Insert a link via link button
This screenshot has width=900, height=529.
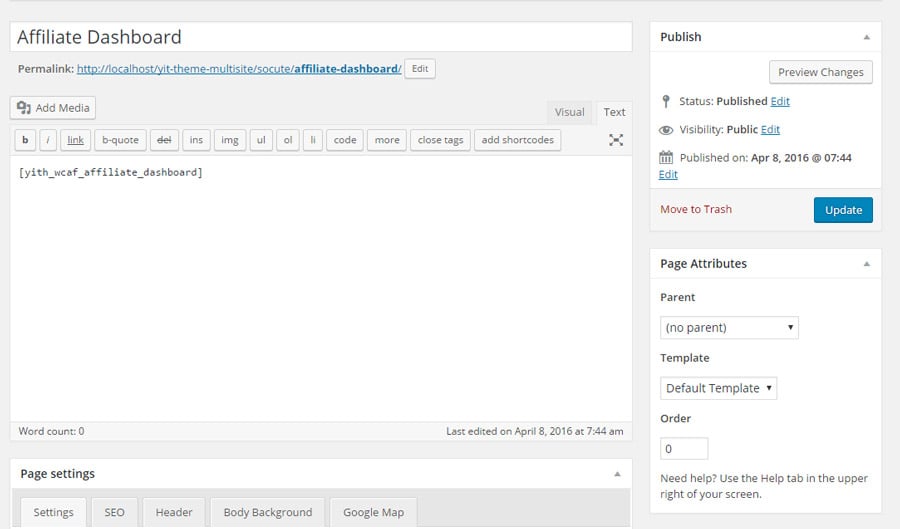[x=75, y=140]
